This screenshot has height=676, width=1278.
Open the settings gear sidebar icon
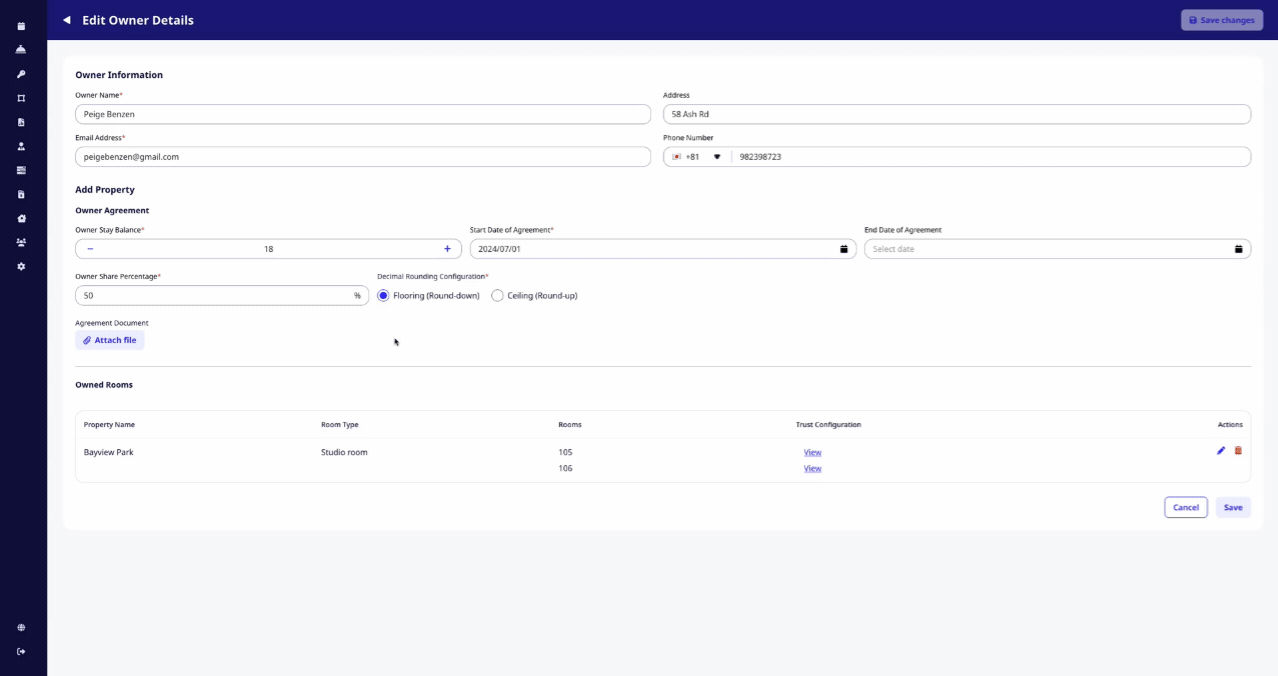[21, 266]
